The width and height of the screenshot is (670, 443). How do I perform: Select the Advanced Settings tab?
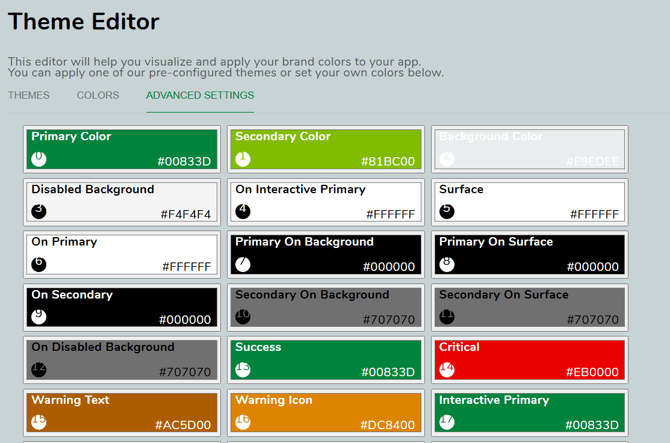click(200, 96)
